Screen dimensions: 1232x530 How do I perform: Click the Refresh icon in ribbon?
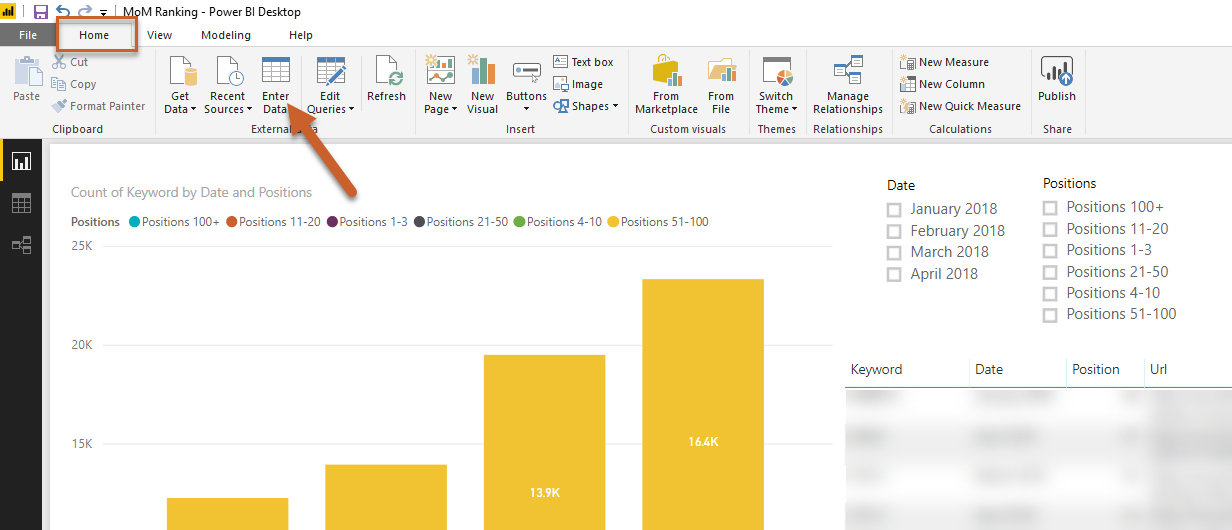(386, 73)
